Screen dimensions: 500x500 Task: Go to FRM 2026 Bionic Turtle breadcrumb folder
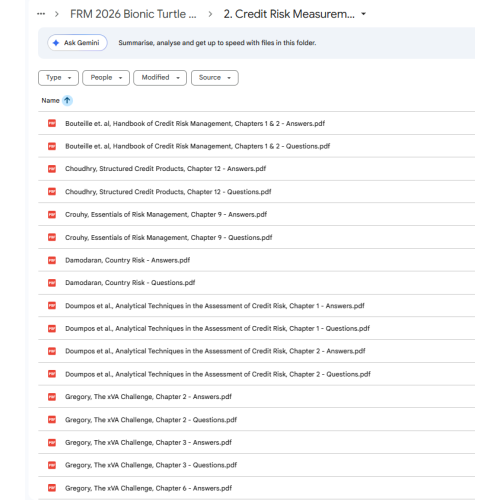click(133, 14)
